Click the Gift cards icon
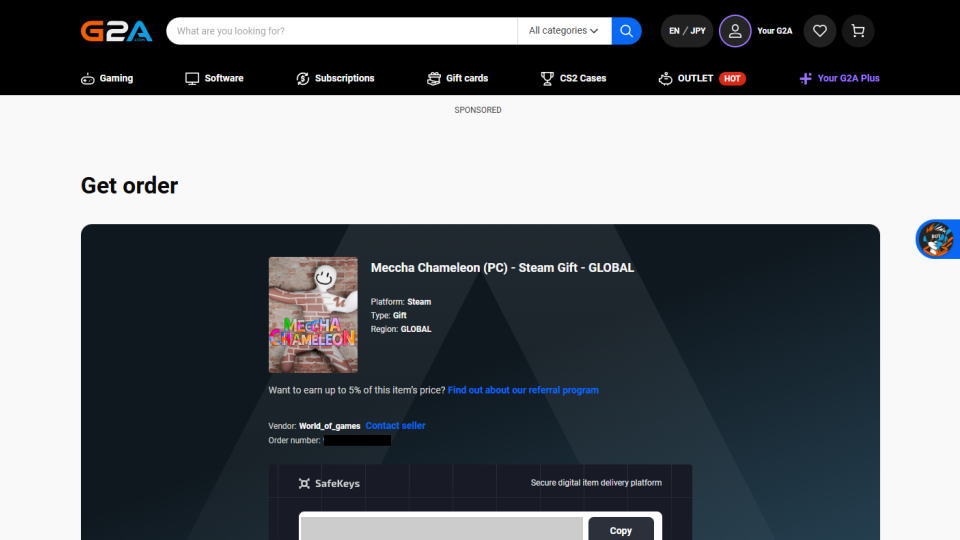The image size is (960, 540). point(433,78)
